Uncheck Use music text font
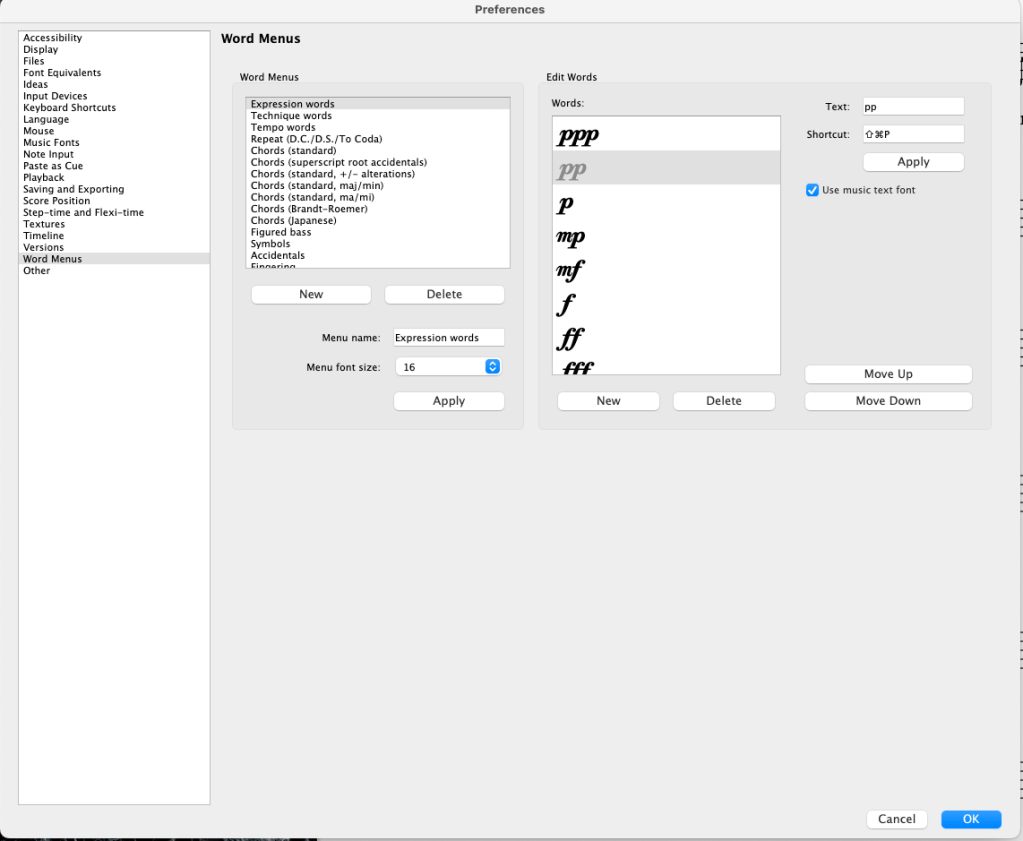 813,190
